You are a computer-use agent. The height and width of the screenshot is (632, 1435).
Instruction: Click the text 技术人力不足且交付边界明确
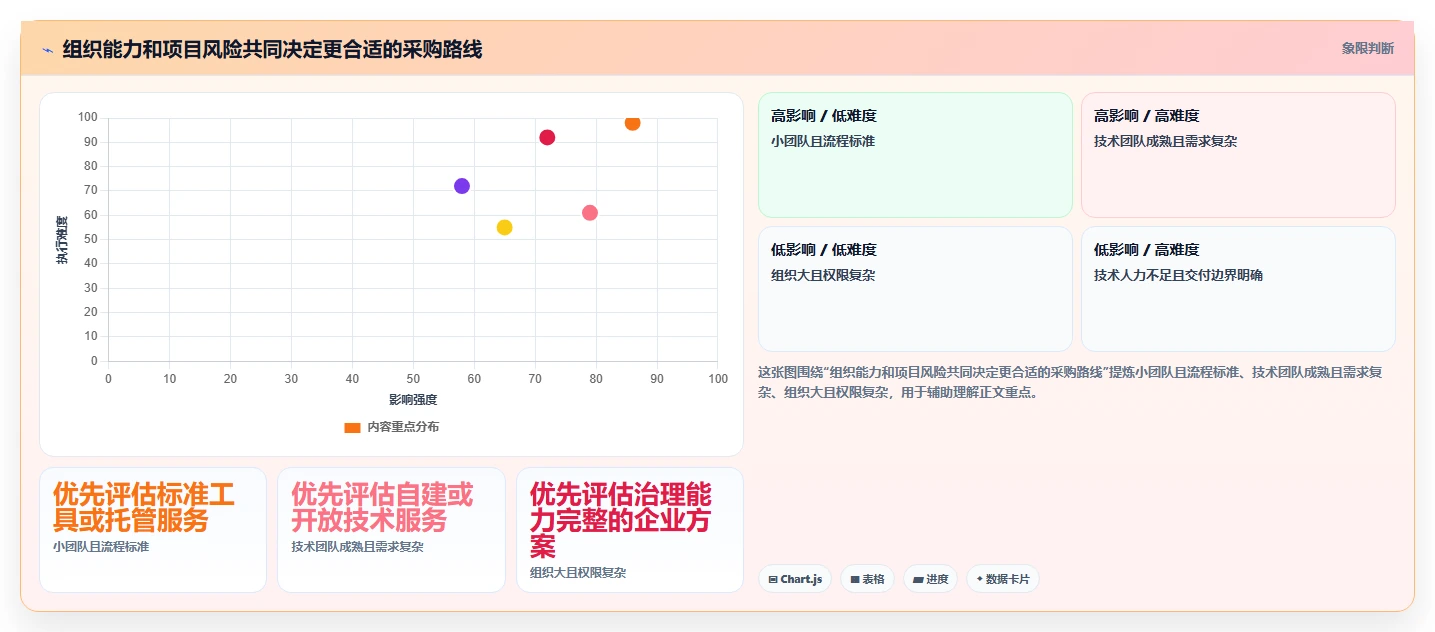tap(1178, 275)
